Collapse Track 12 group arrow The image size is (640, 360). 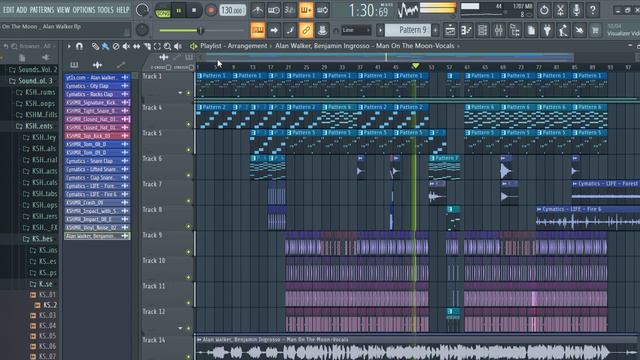coord(180,328)
